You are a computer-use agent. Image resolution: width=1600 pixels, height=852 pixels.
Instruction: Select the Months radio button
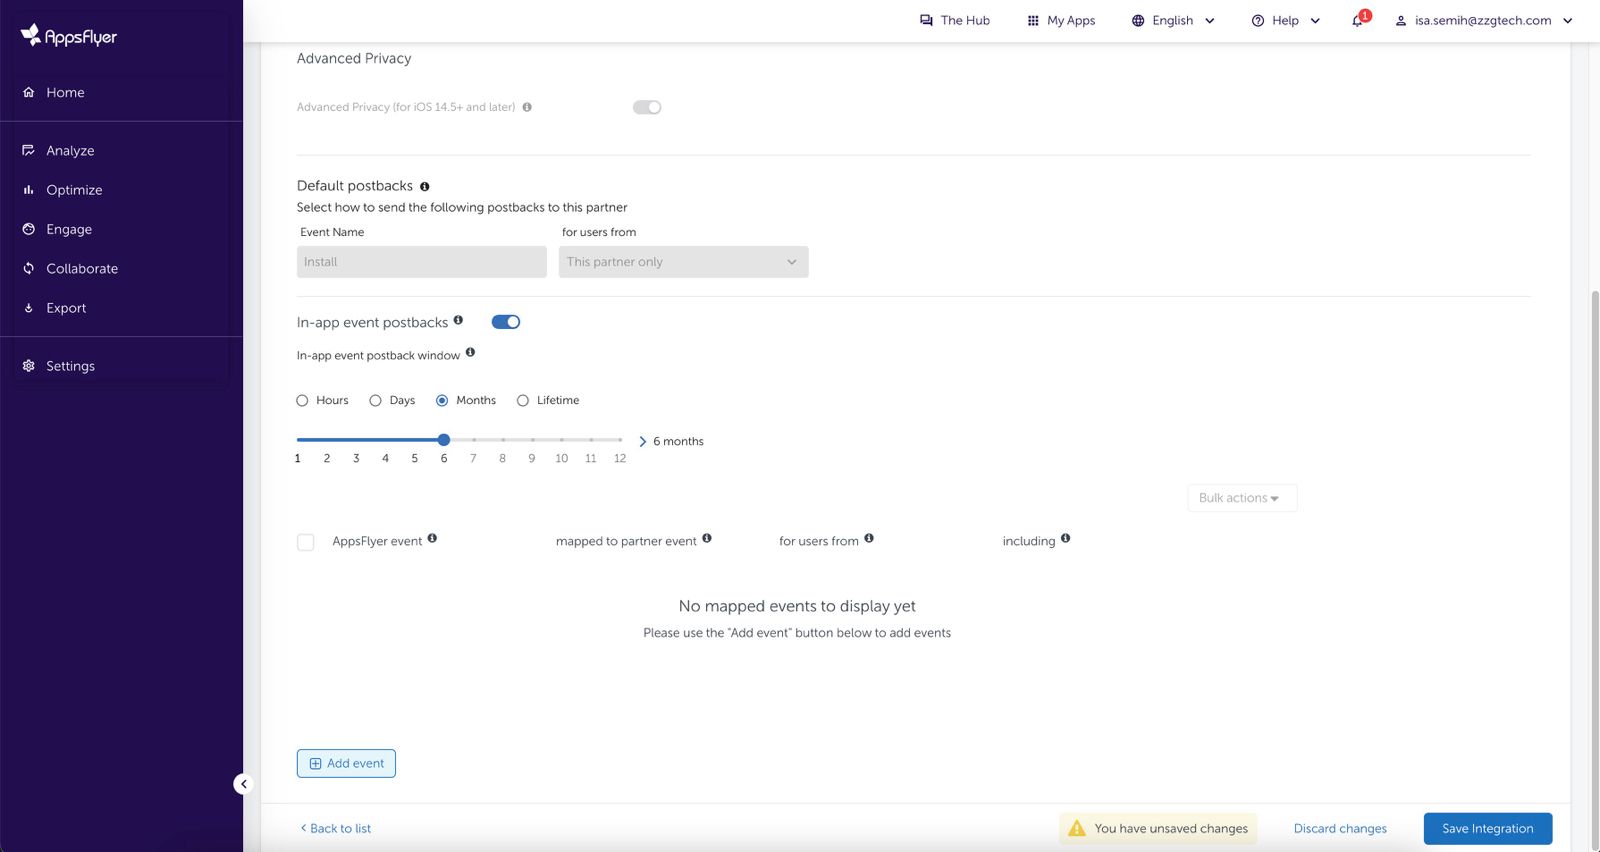(x=442, y=401)
